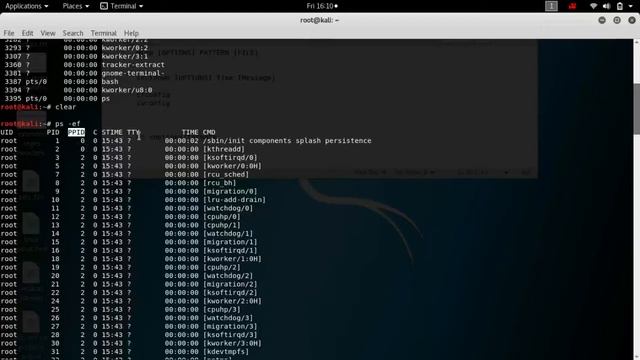Click the CMD column header text

coord(209,132)
